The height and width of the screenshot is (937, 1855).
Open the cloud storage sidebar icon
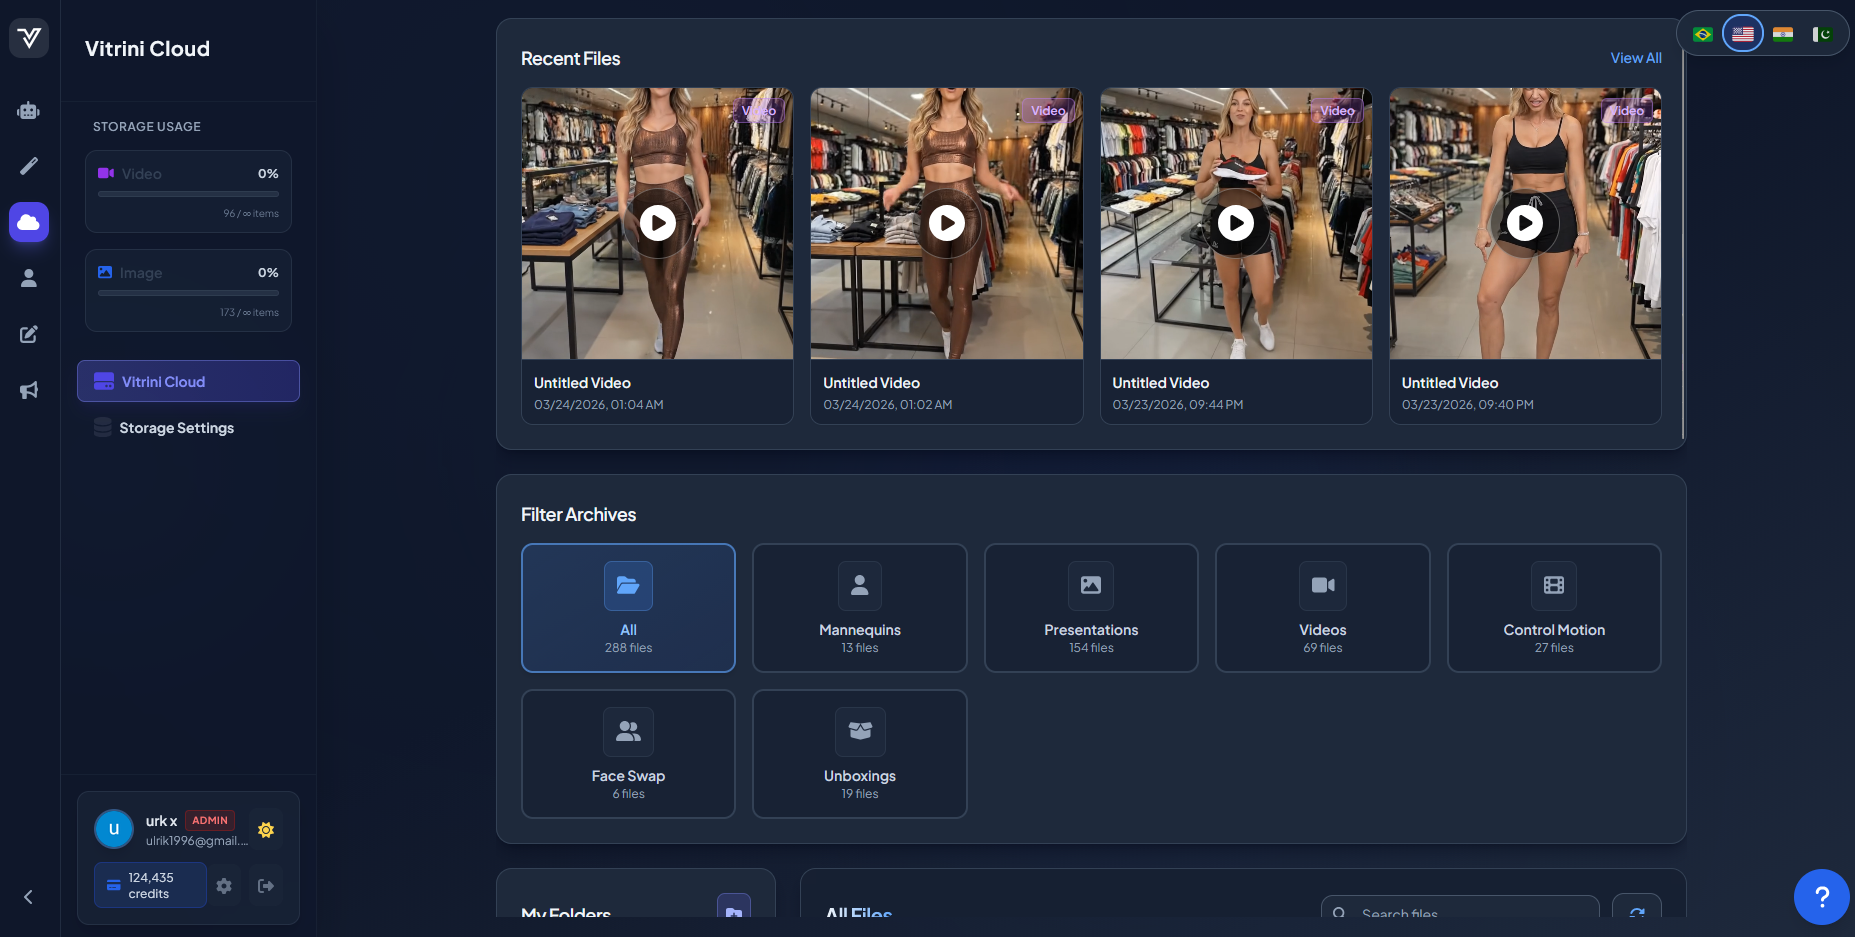[x=29, y=222]
